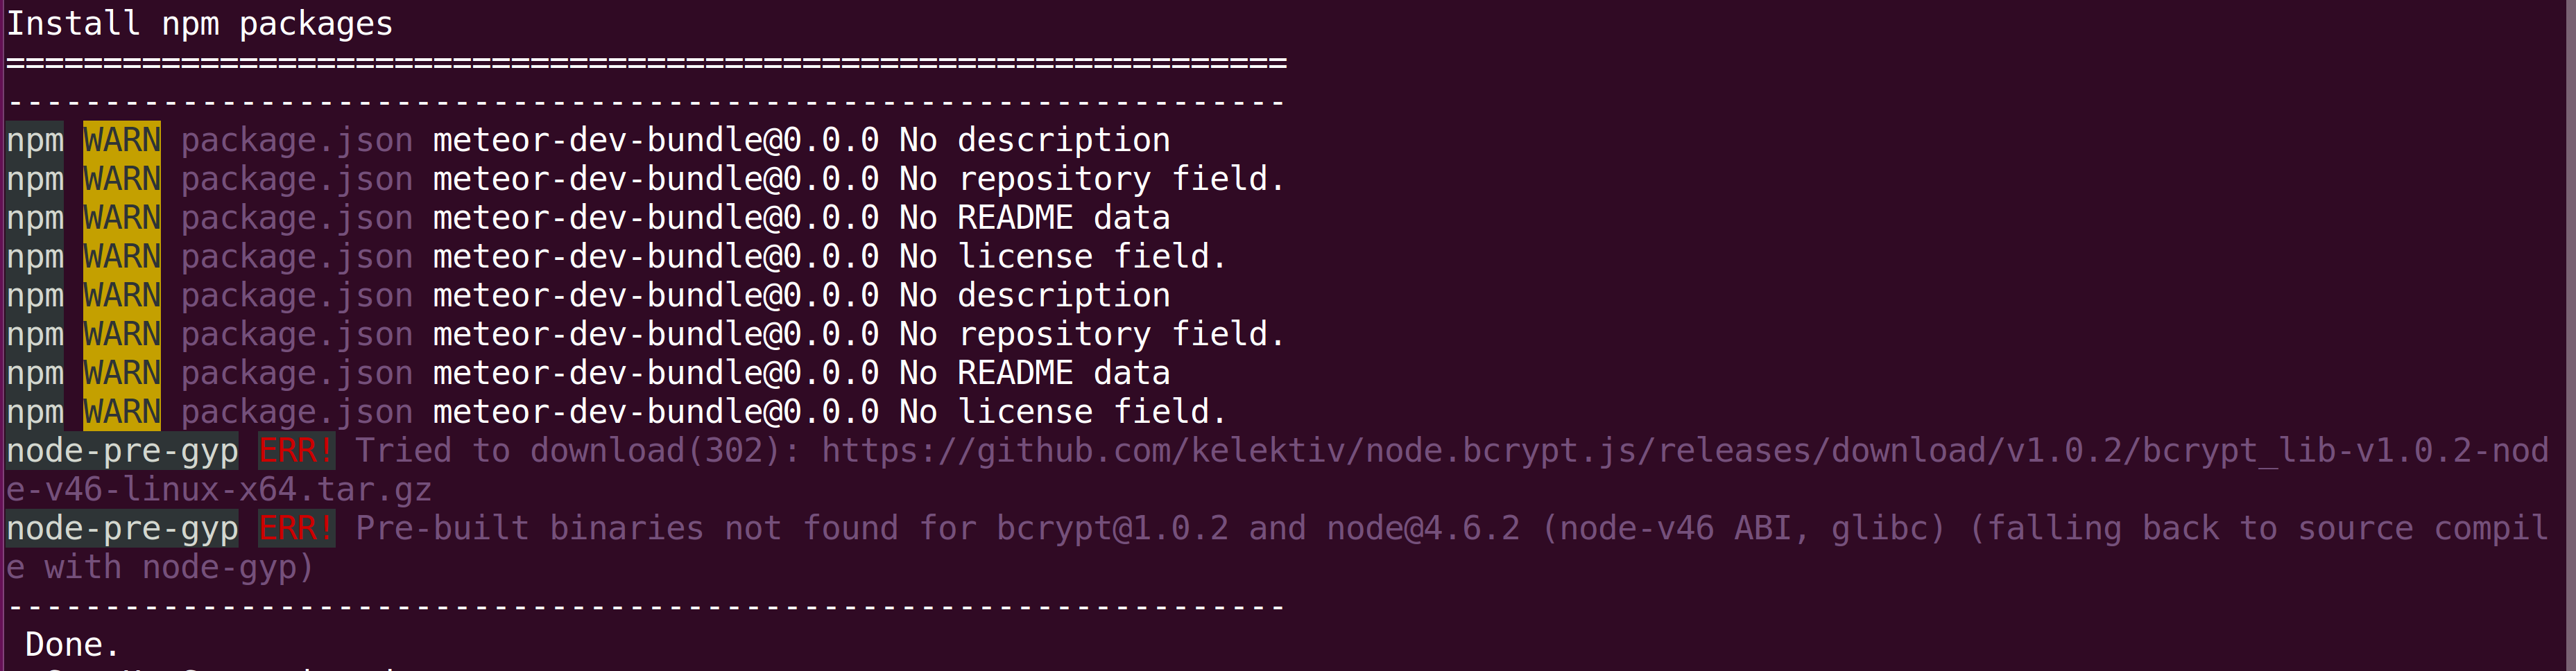Screen dimensions: 2576x671
Task: Select the red ERR! label before "Pre-built binaries"
Action: [297, 528]
